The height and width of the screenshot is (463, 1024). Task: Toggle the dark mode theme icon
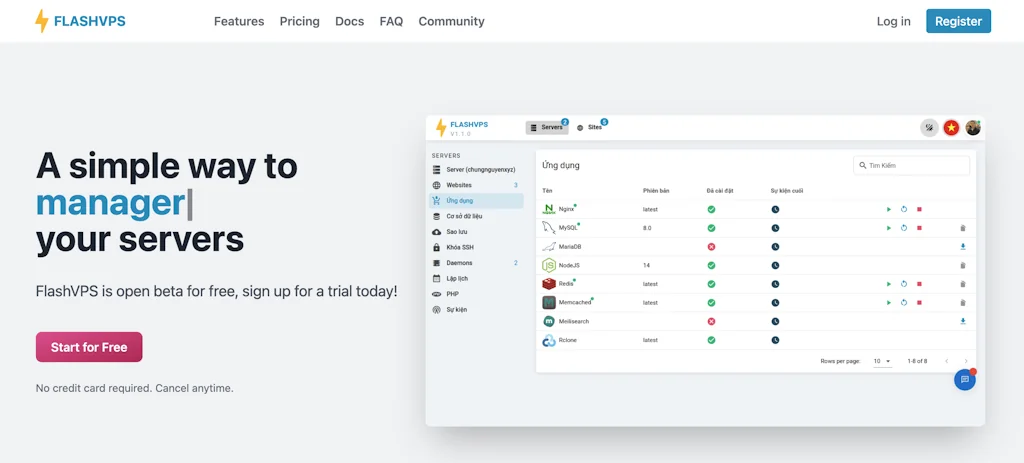[x=929, y=127]
